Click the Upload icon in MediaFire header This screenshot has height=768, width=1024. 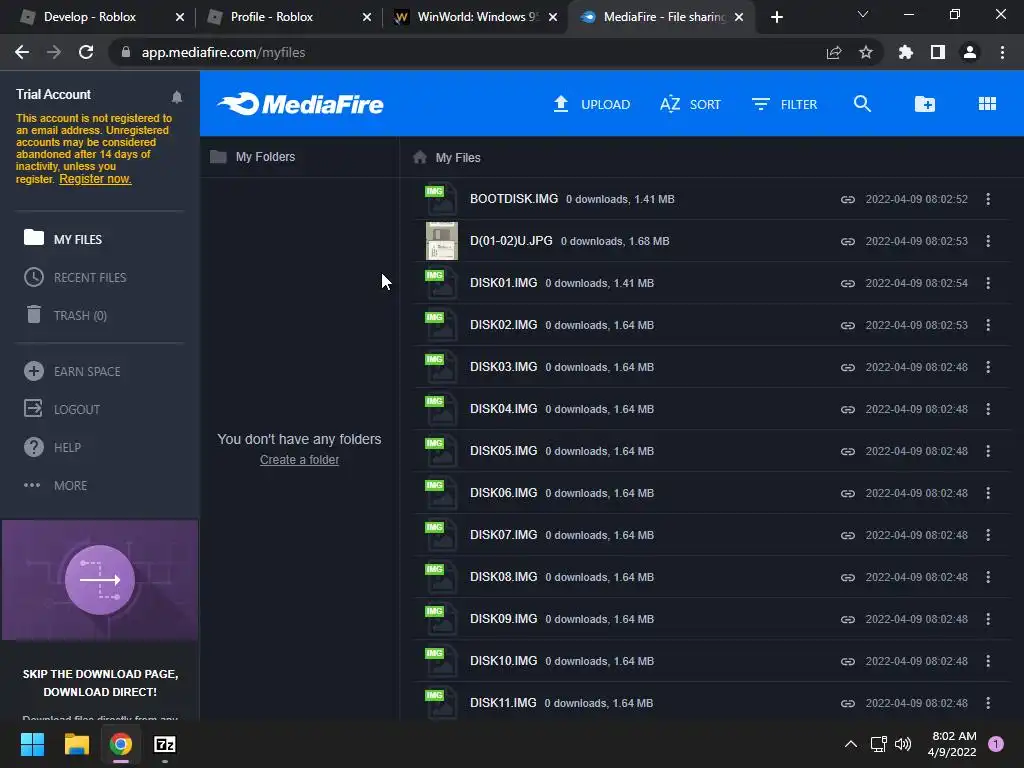click(560, 104)
